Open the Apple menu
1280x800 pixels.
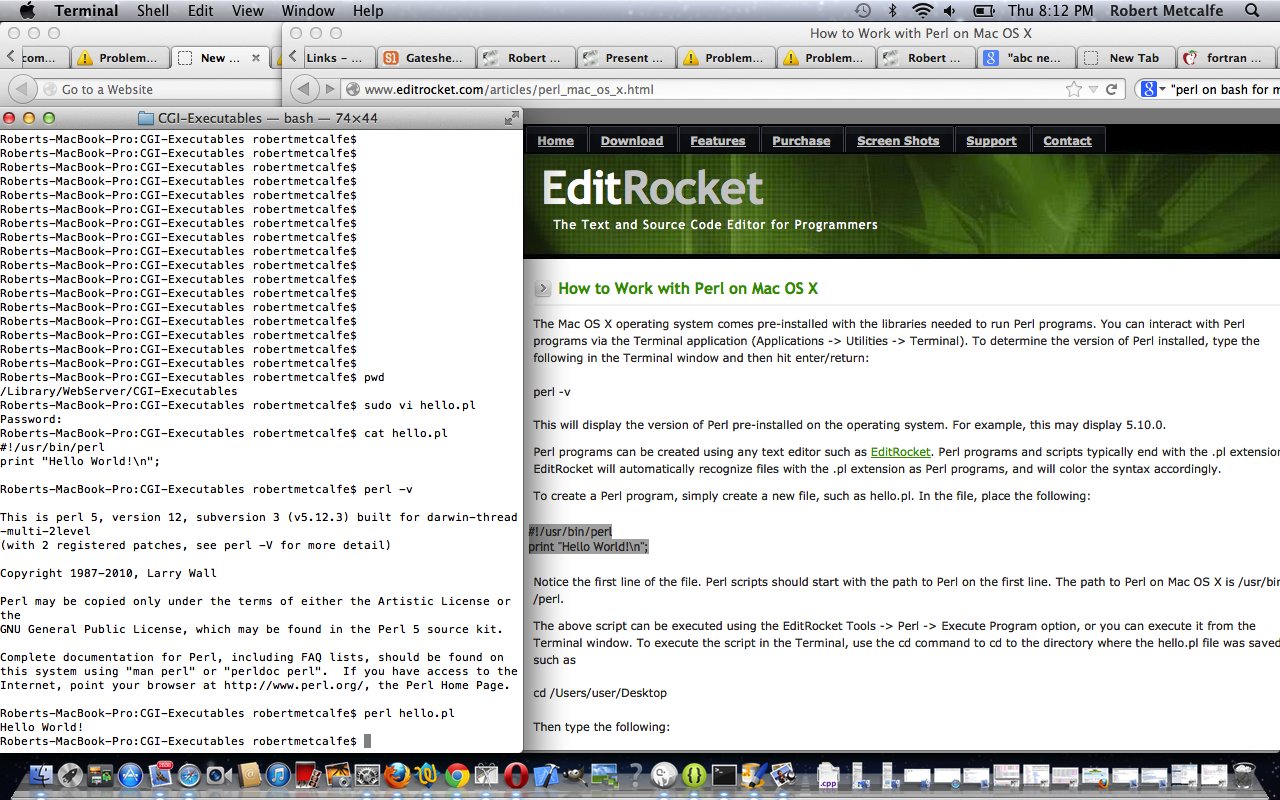(27, 11)
